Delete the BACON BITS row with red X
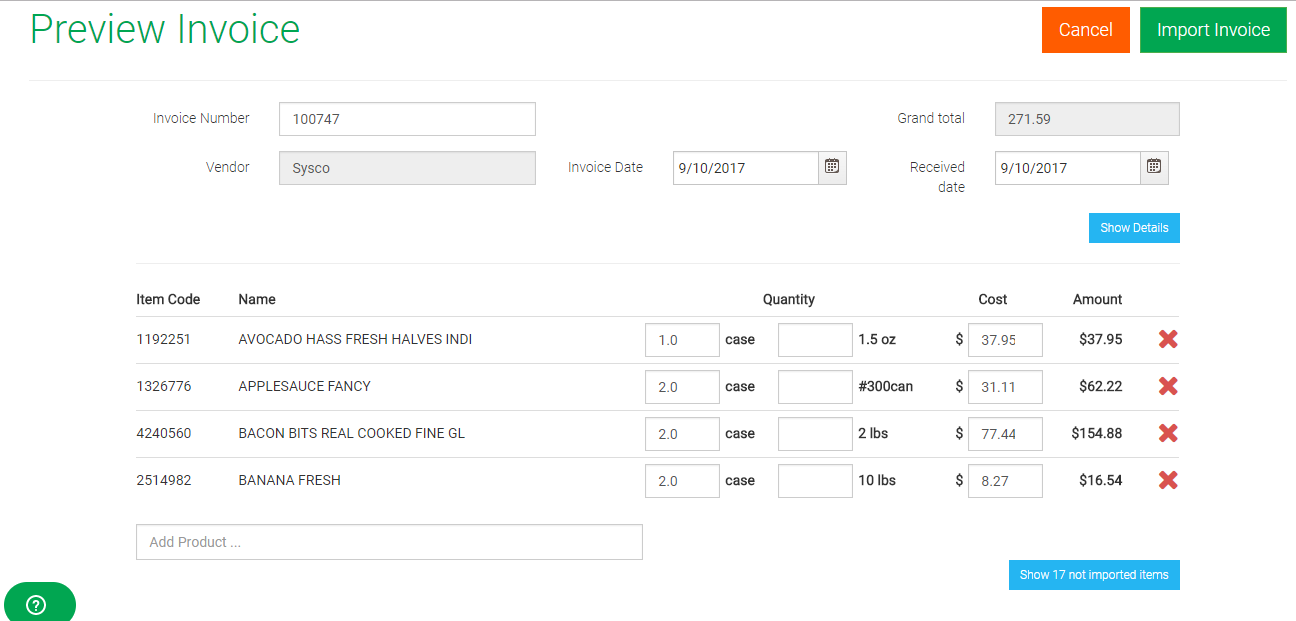 click(1167, 434)
